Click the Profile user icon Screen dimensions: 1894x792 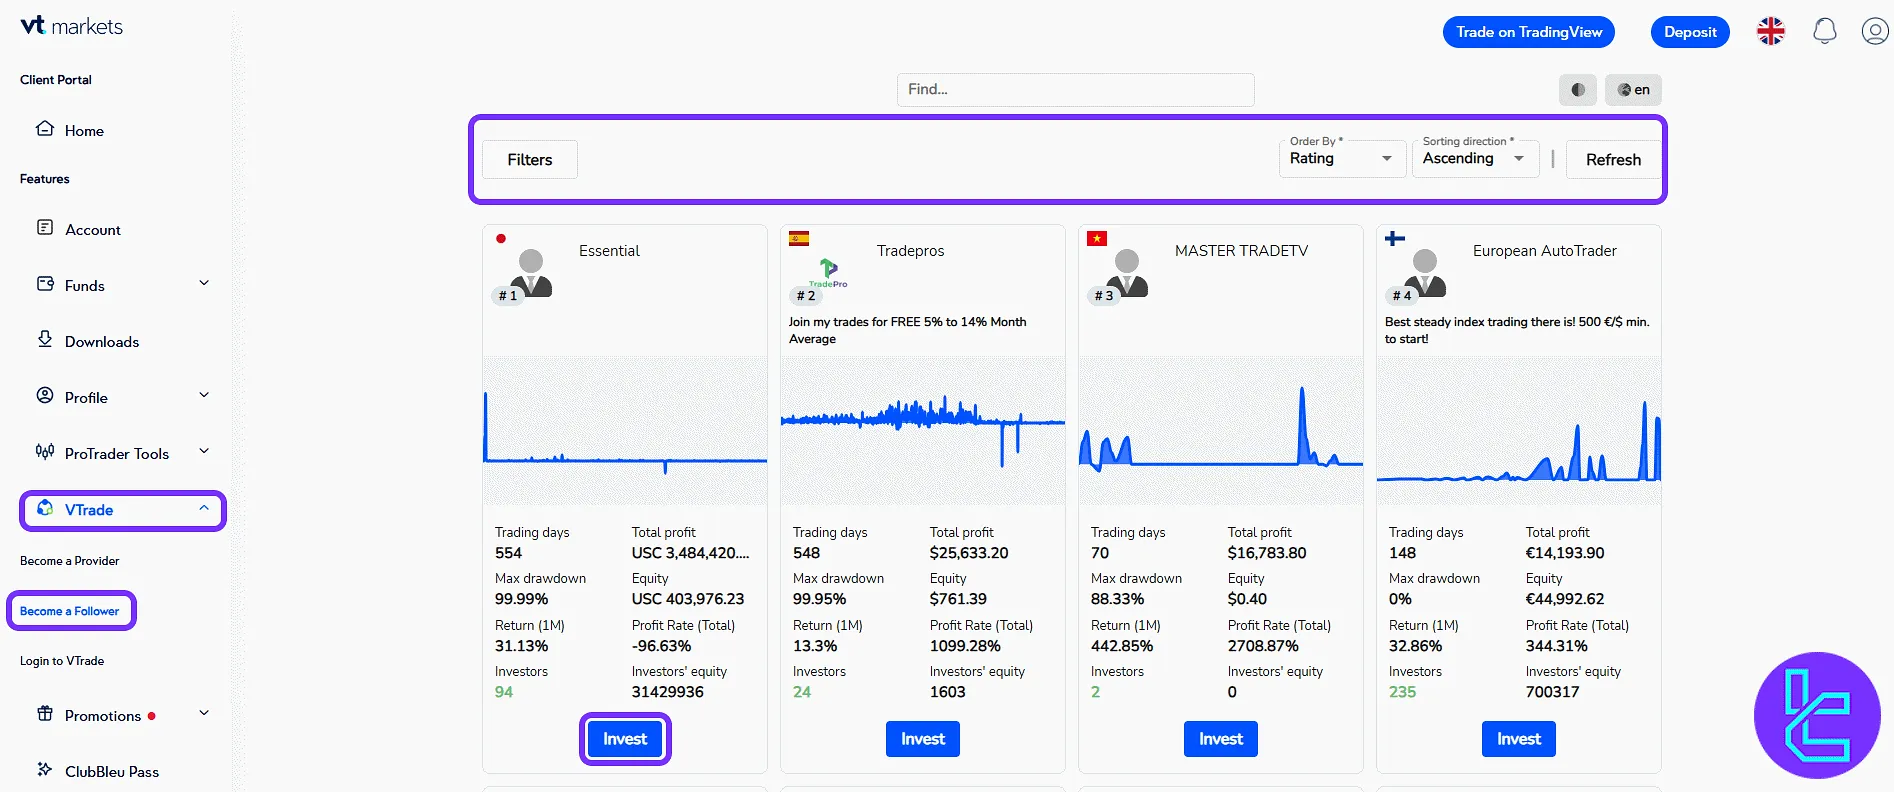pyautogui.click(x=45, y=396)
